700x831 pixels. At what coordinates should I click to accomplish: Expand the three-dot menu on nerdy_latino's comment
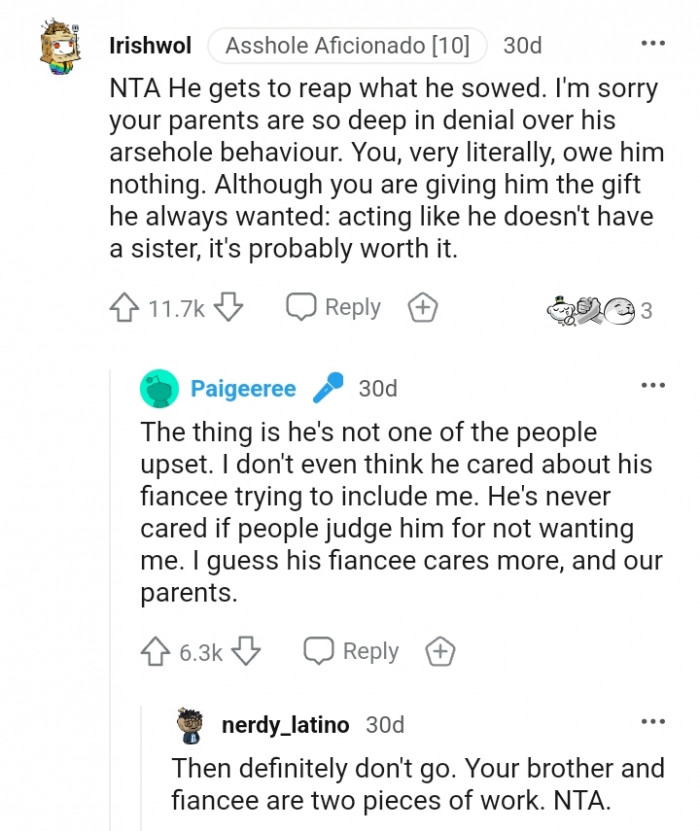click(x=653, y=721)
